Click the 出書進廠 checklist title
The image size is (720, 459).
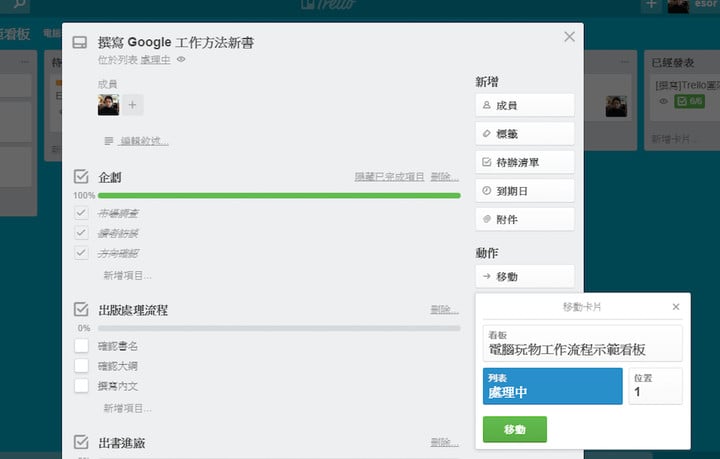122,443
